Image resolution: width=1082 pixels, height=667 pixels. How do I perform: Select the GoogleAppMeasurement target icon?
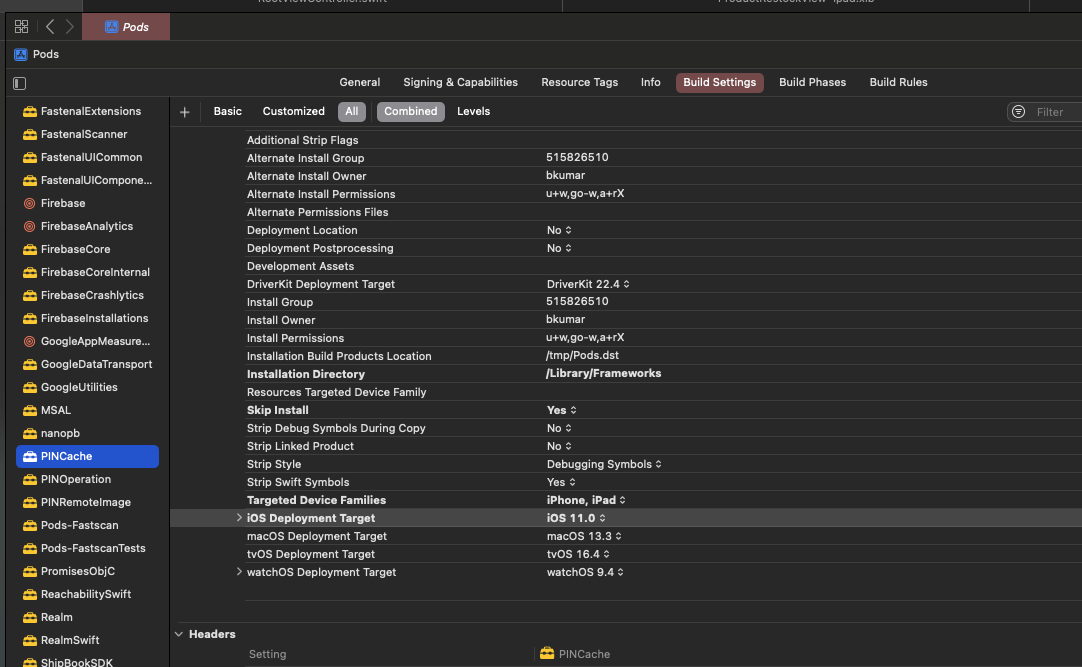29,341
